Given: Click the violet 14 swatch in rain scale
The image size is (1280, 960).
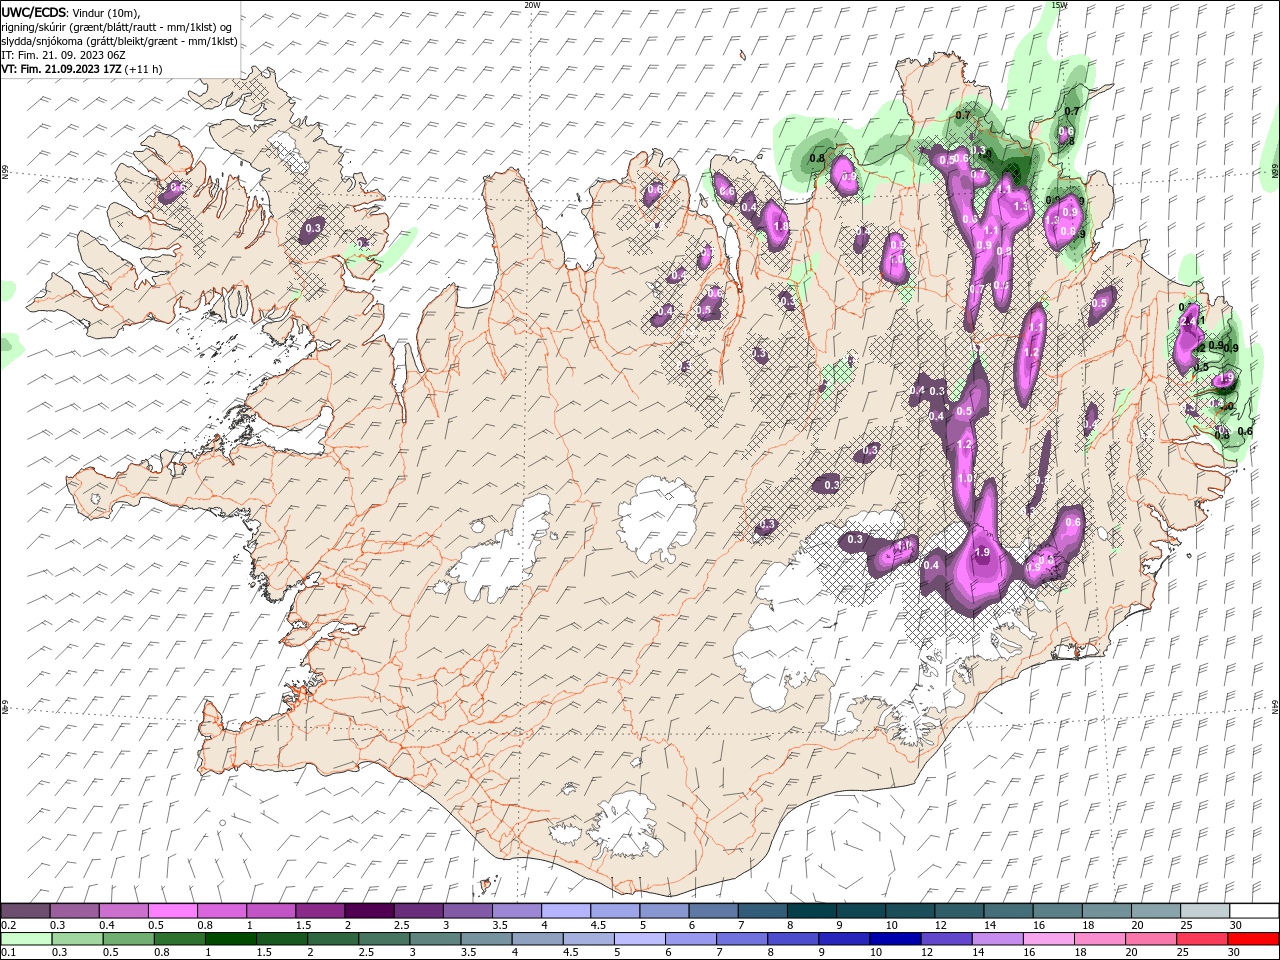Looking at the screenshot, I should 996,939.
